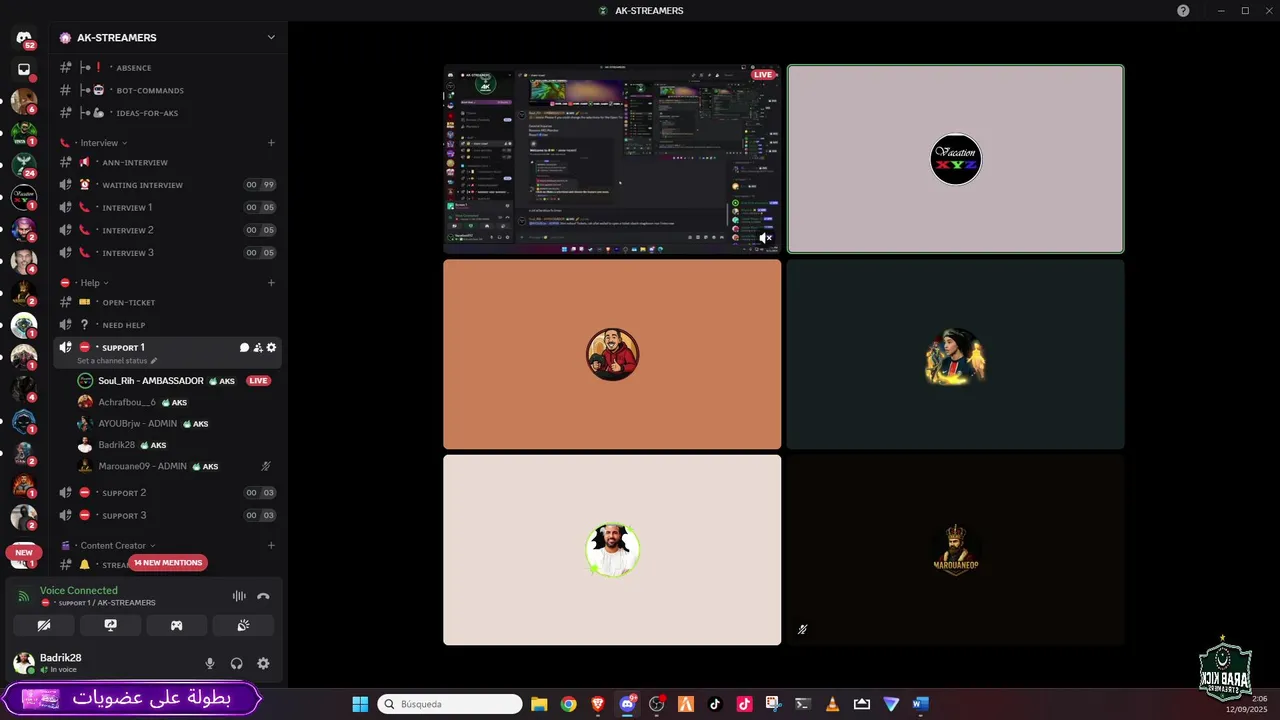Viewport: 1280px width, 720px height.
Task: Open the help question mark icon
Action: pos(1183,10)
